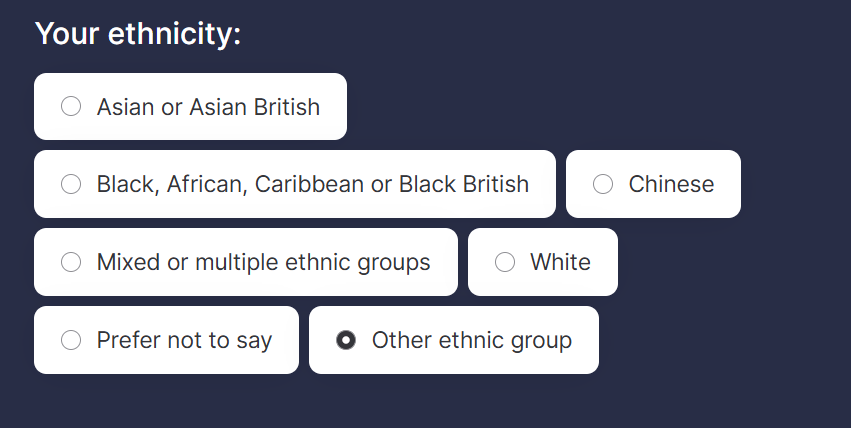Click the "Your ethnicity:" heading
Screen dimensions: 851x428
point(138,34)
